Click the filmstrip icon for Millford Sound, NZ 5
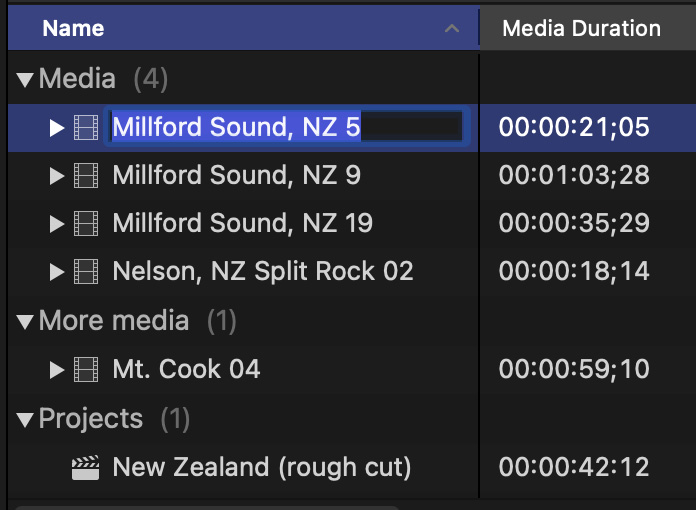Viewport: 696px width, 510px height. 87,127
